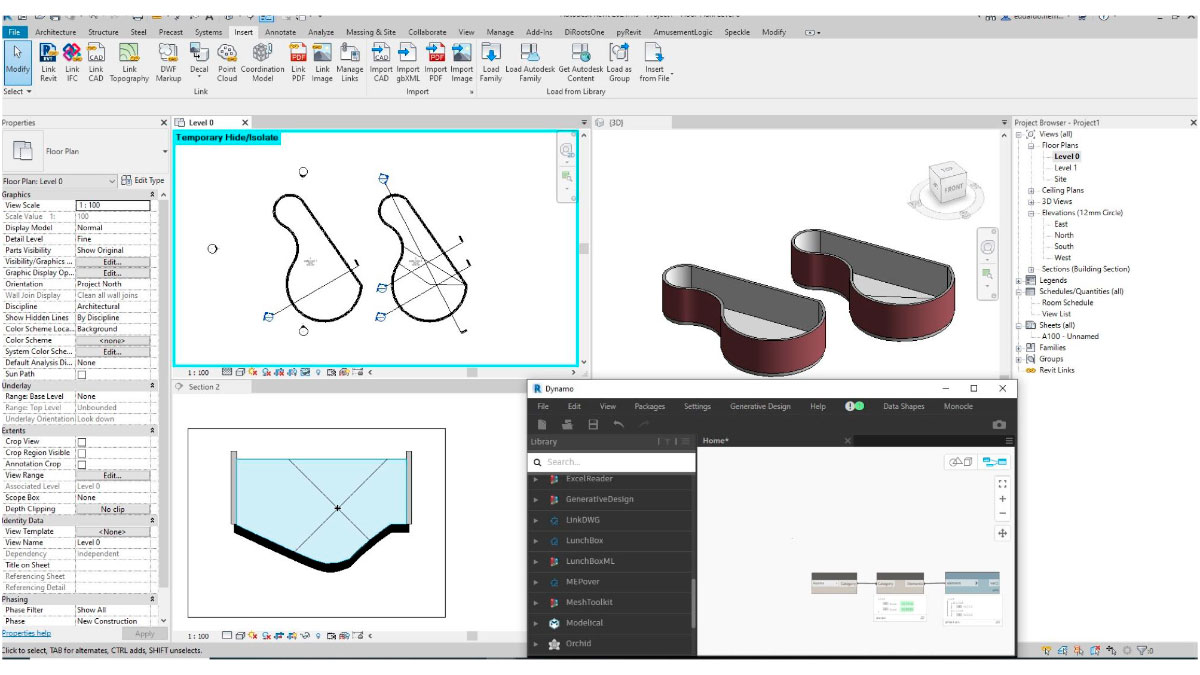
Task: Expand the Ceiling Plans node
Action: click(x=1031, y=190)
